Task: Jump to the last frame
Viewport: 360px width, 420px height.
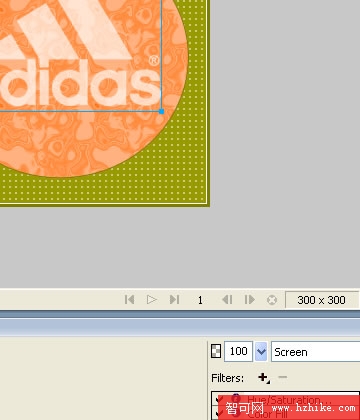Action: [x=174, y=300]
